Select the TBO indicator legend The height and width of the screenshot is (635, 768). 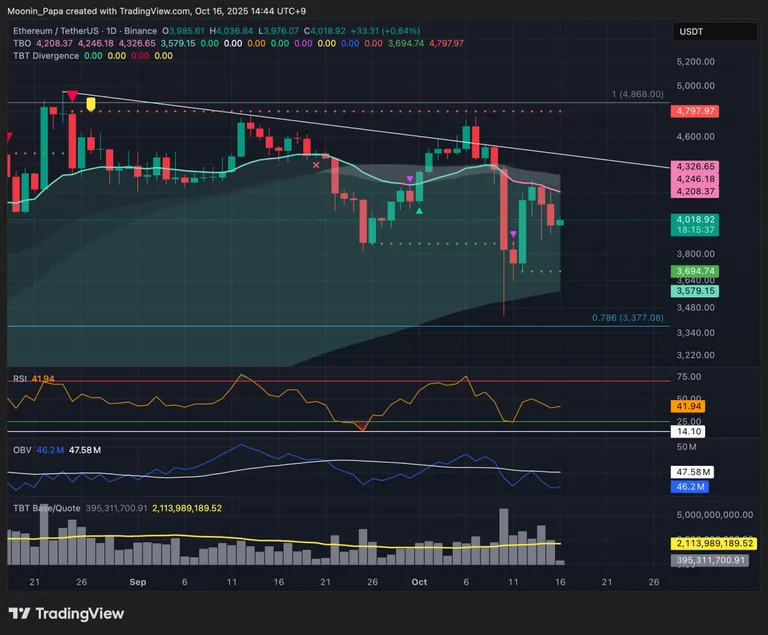(x=21, y=43)
